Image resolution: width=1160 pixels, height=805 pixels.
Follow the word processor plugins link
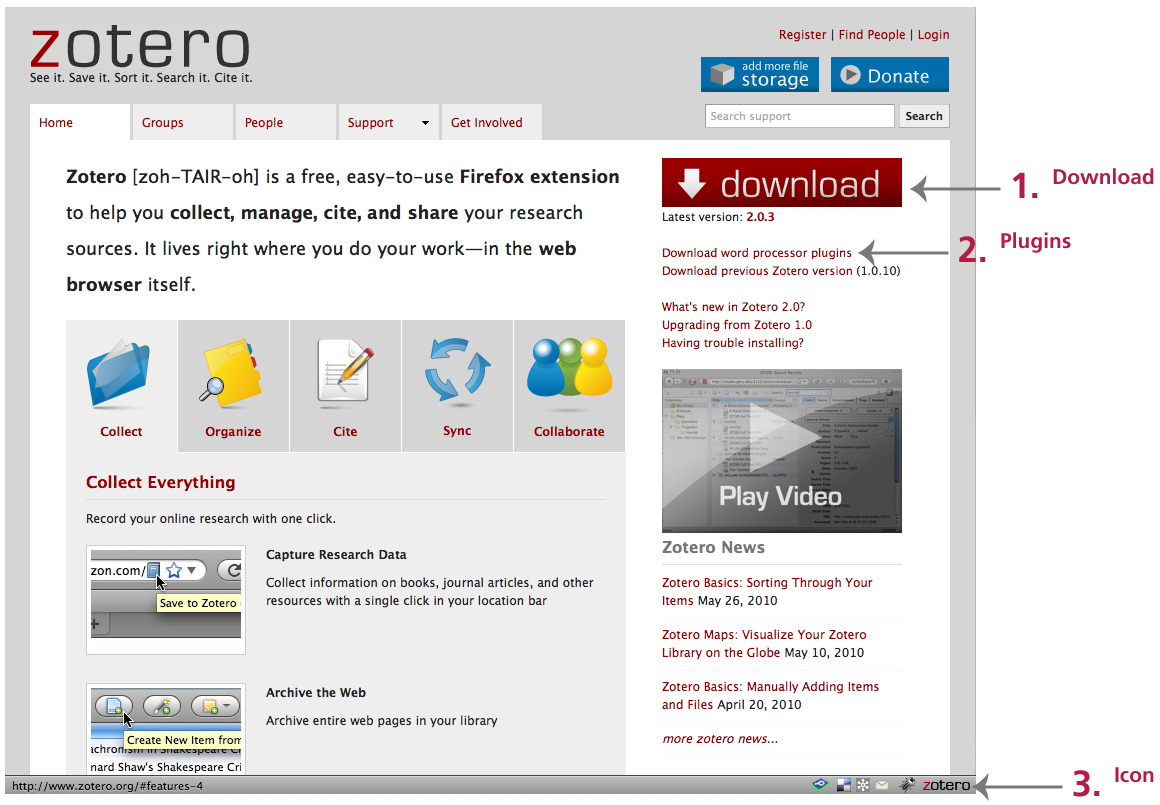pyautogui.click(x=756, y=253)
